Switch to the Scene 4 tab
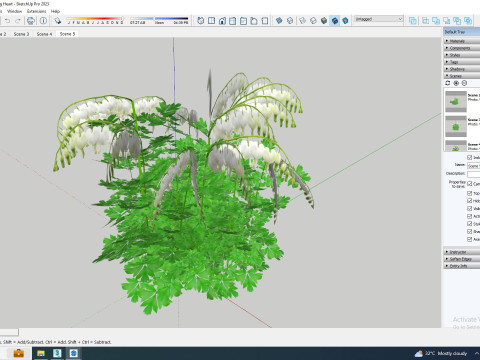Screen dimensions: 480x360 [x=44, y=34]
